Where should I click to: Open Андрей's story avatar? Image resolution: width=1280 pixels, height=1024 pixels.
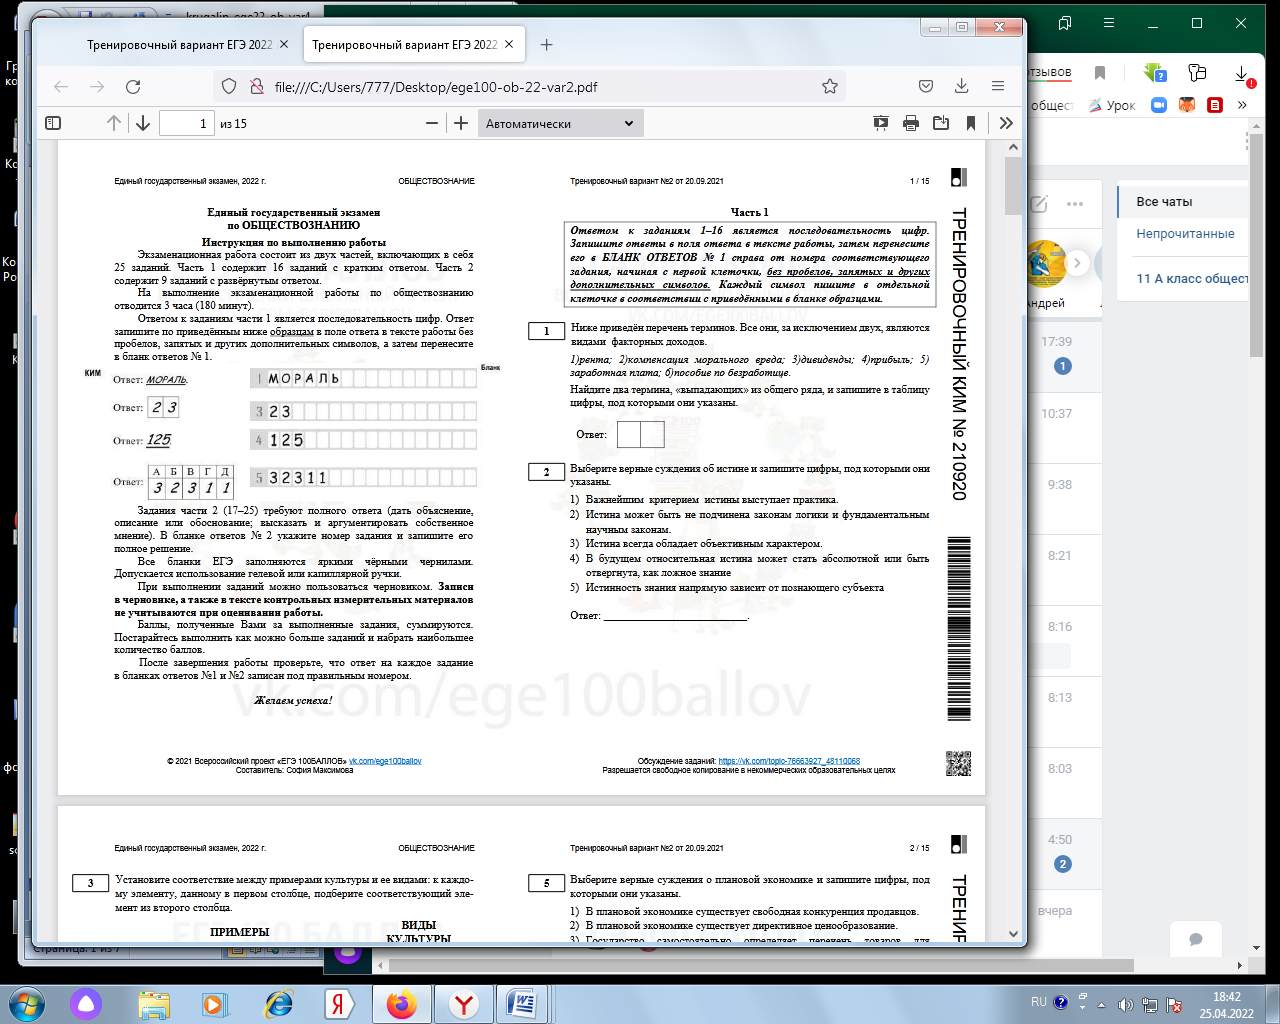1046,263
